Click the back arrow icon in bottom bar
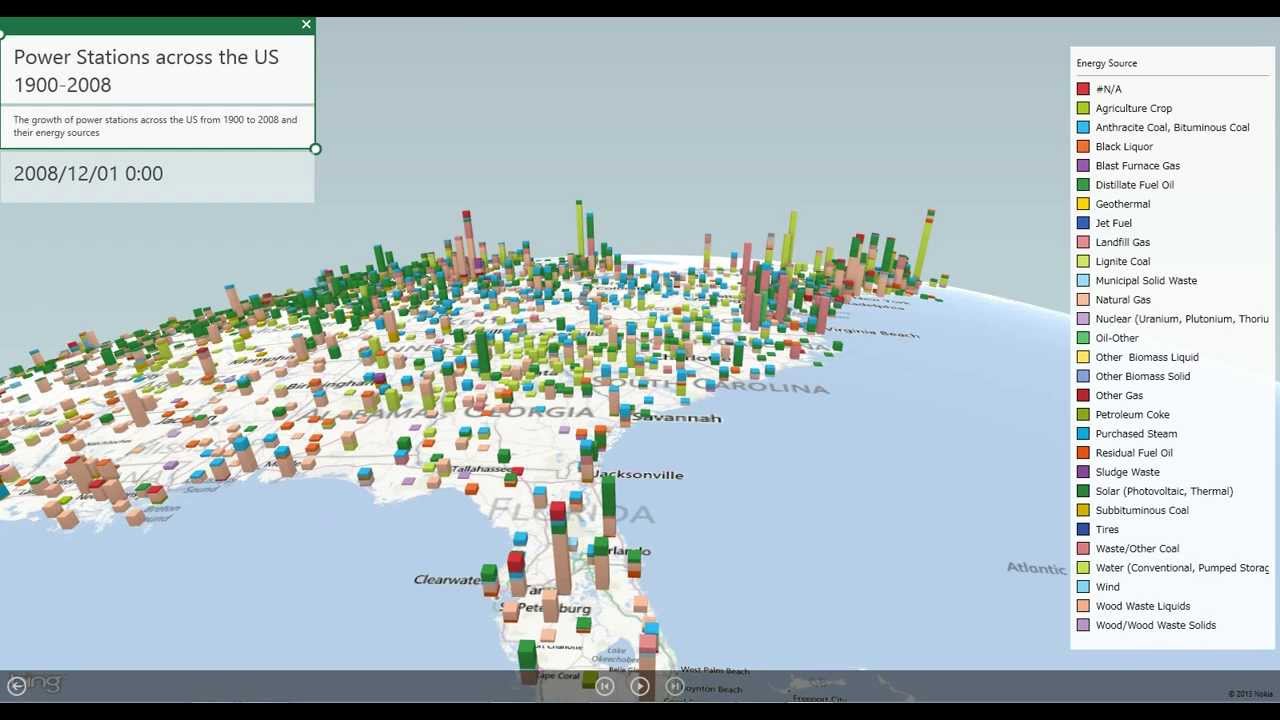The width and height of the screenshot is (1280, 720). 16,685
